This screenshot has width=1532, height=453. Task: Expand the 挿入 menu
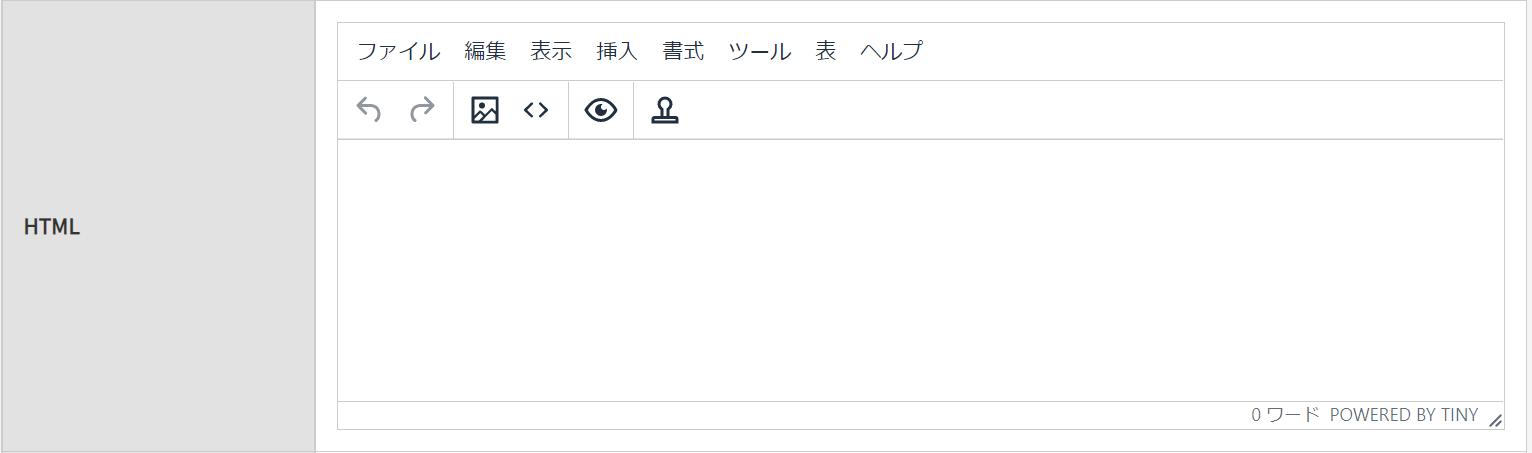coord(617,51)
